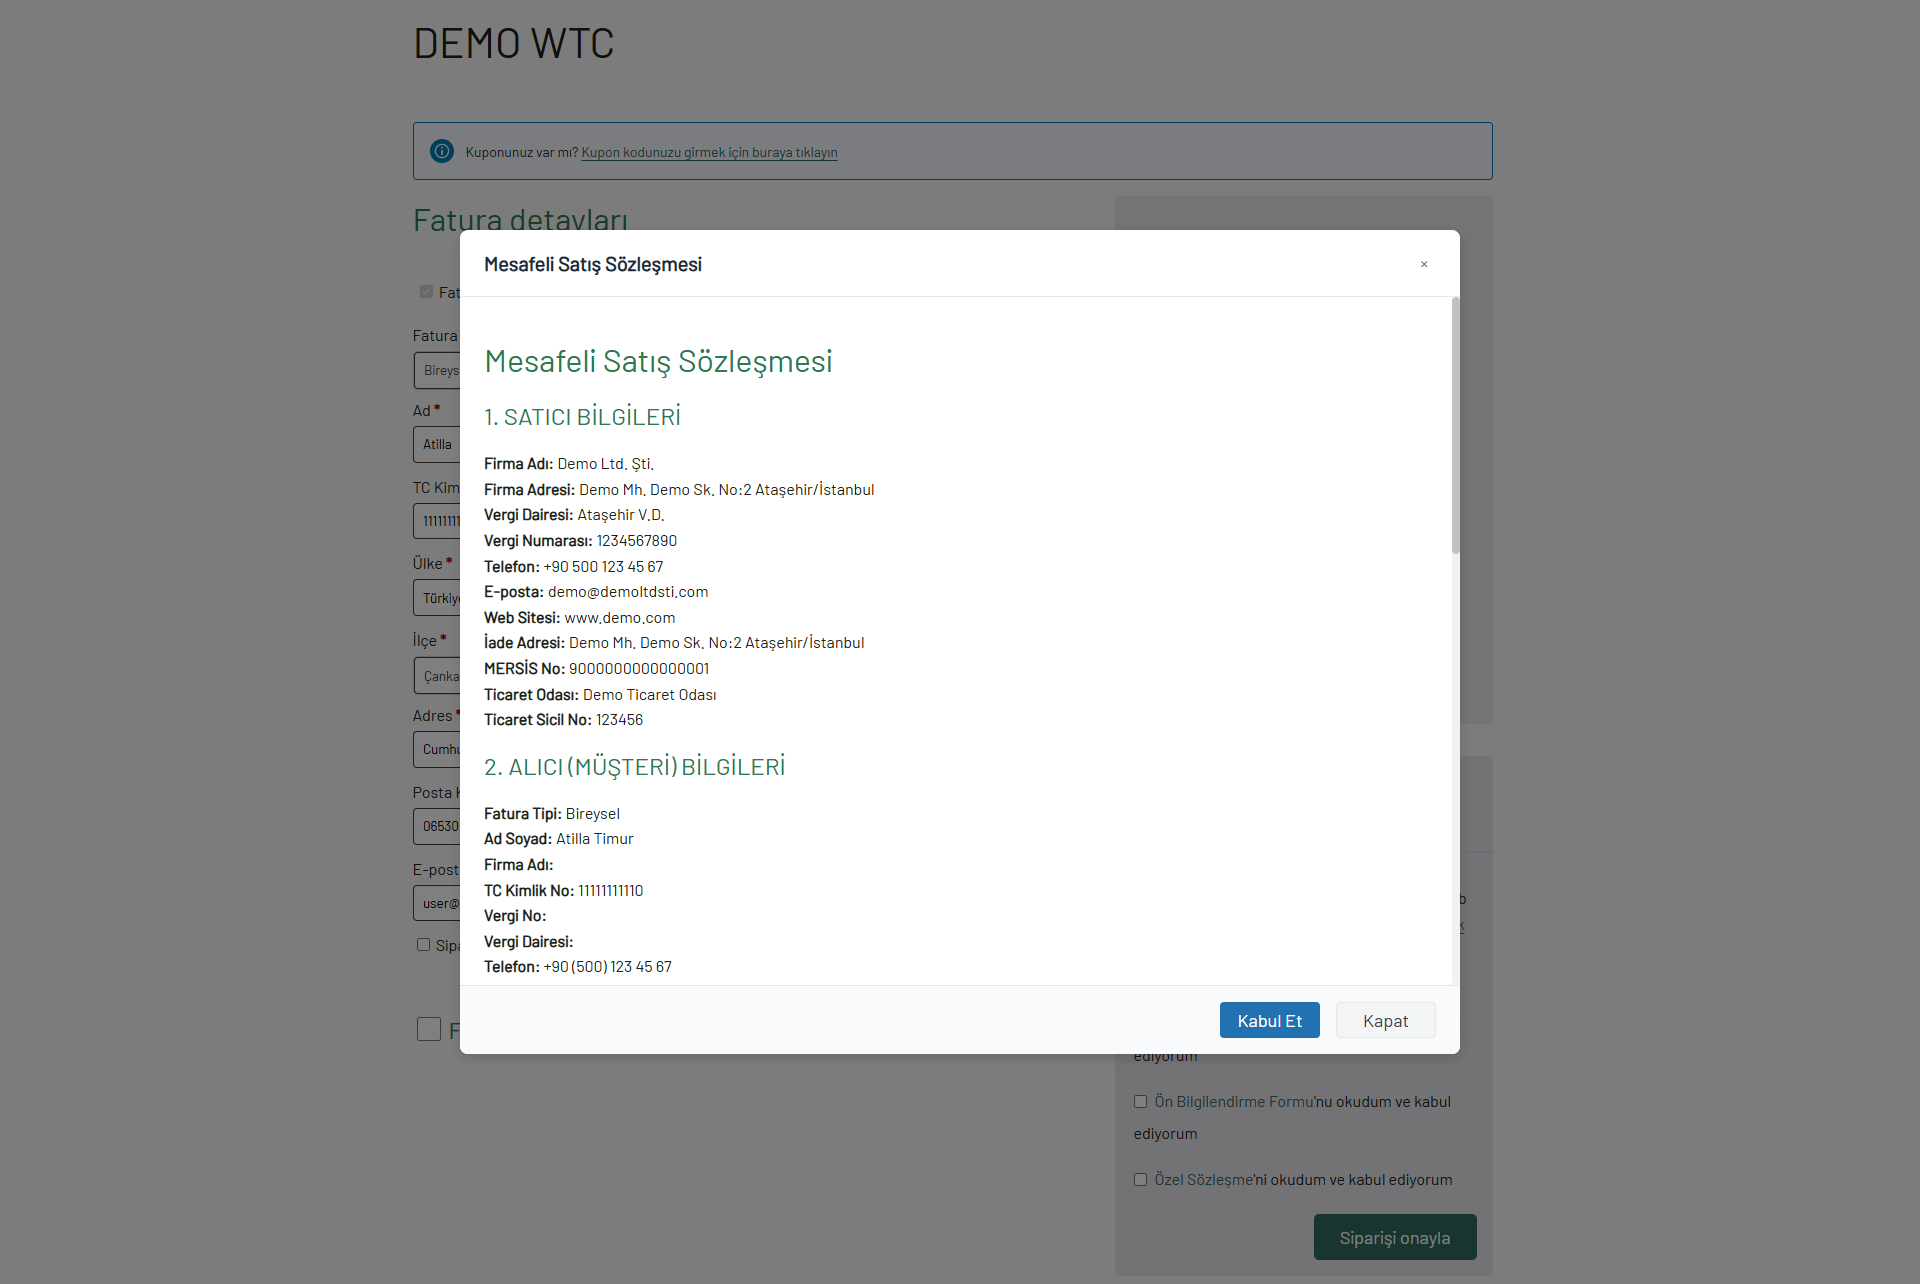1920x1284 pixels.
Task: Toggle the different shipping address checkbox
Action: click(x=423, y=944)
